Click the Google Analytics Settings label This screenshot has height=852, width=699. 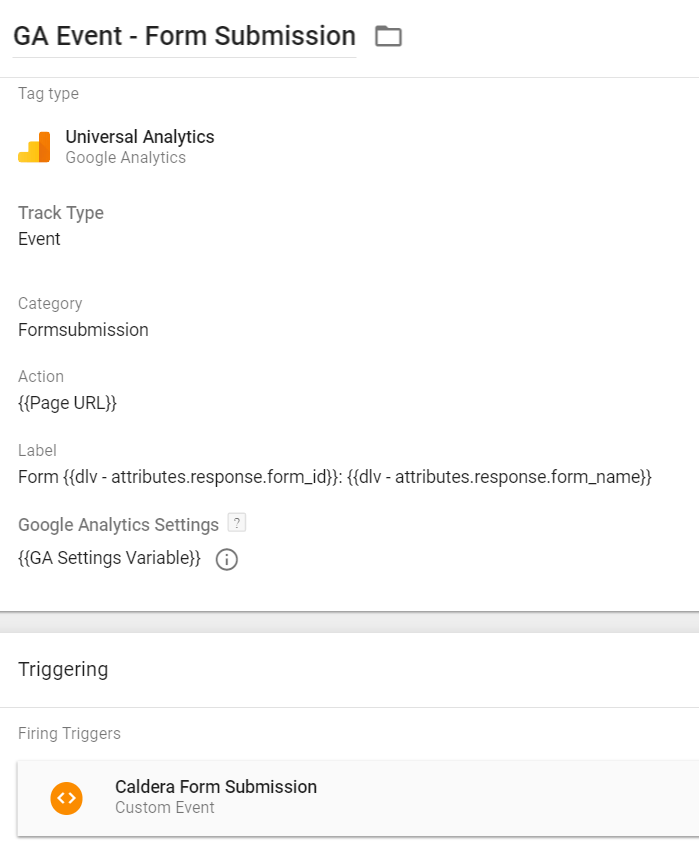[x=118, y=525]
